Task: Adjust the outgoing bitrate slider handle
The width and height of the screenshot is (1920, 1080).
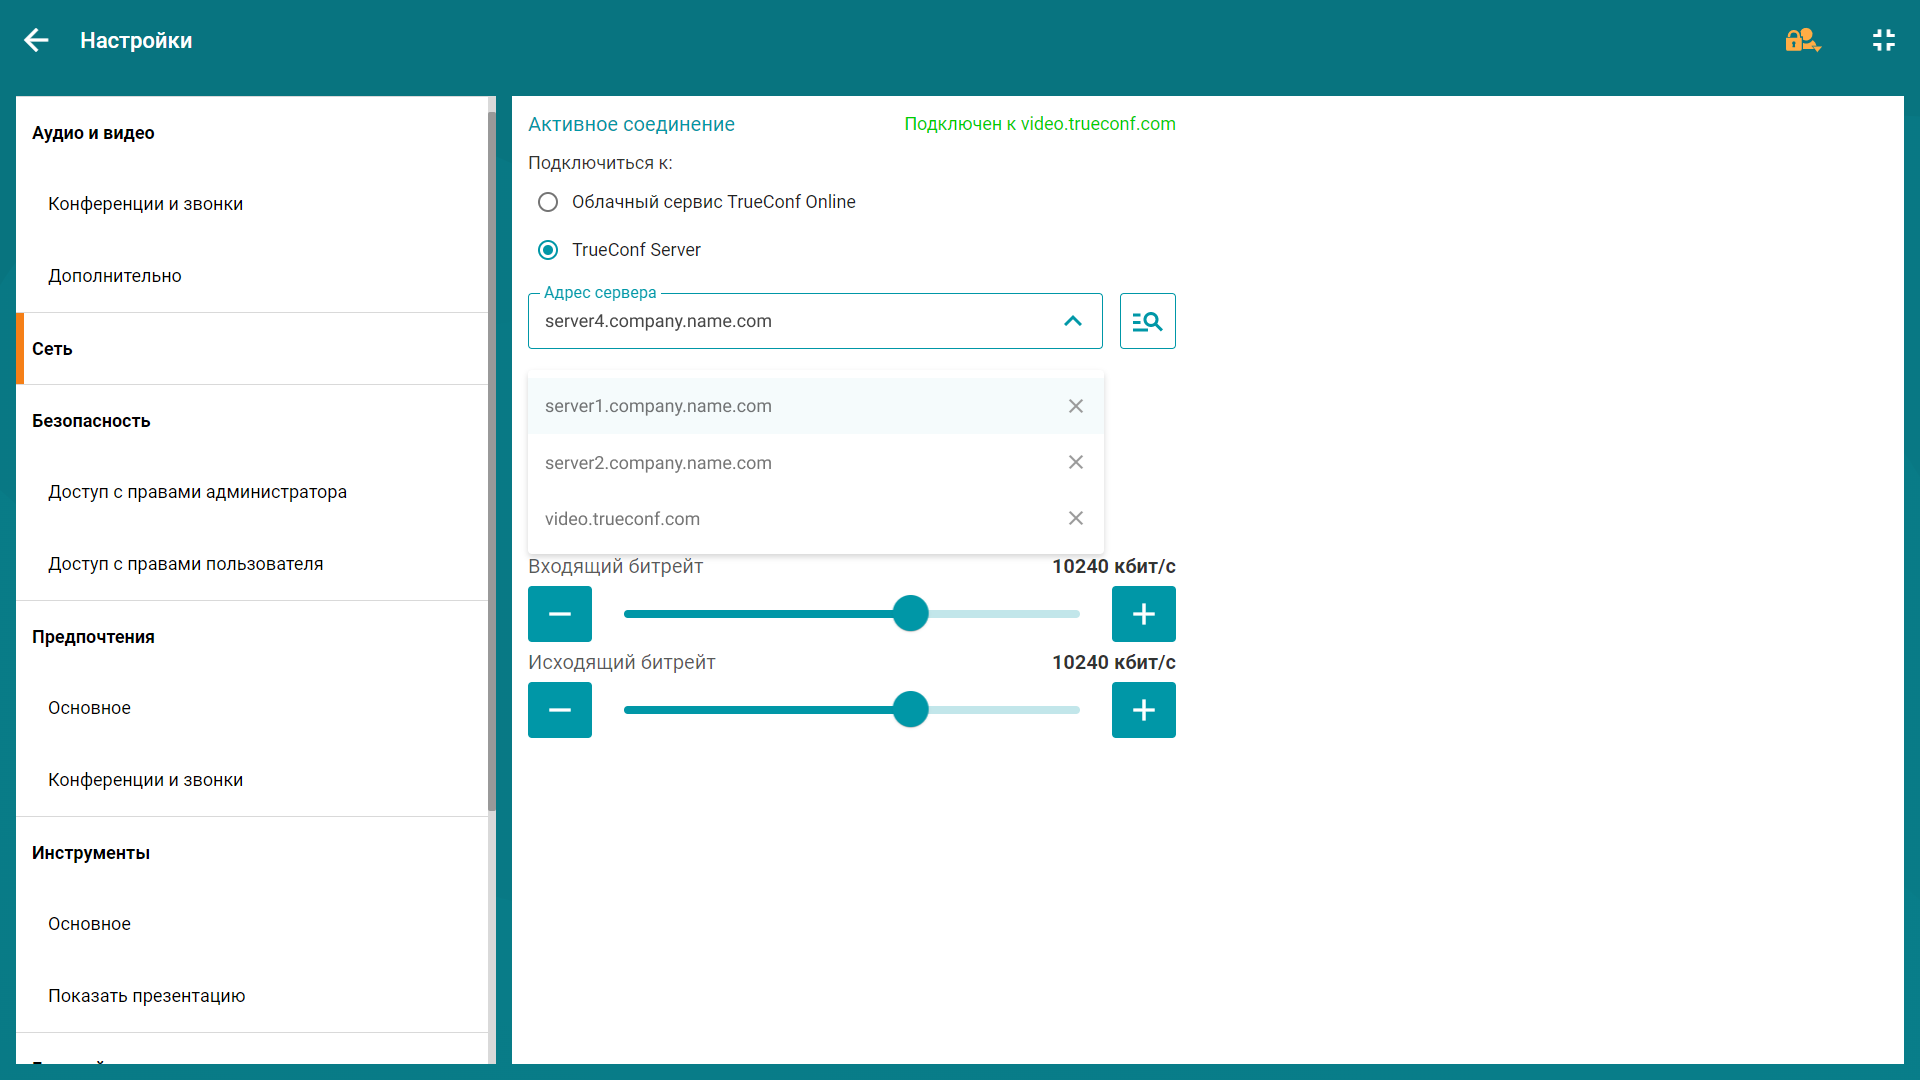Action: pyautogui.click(x=910, y=710)
